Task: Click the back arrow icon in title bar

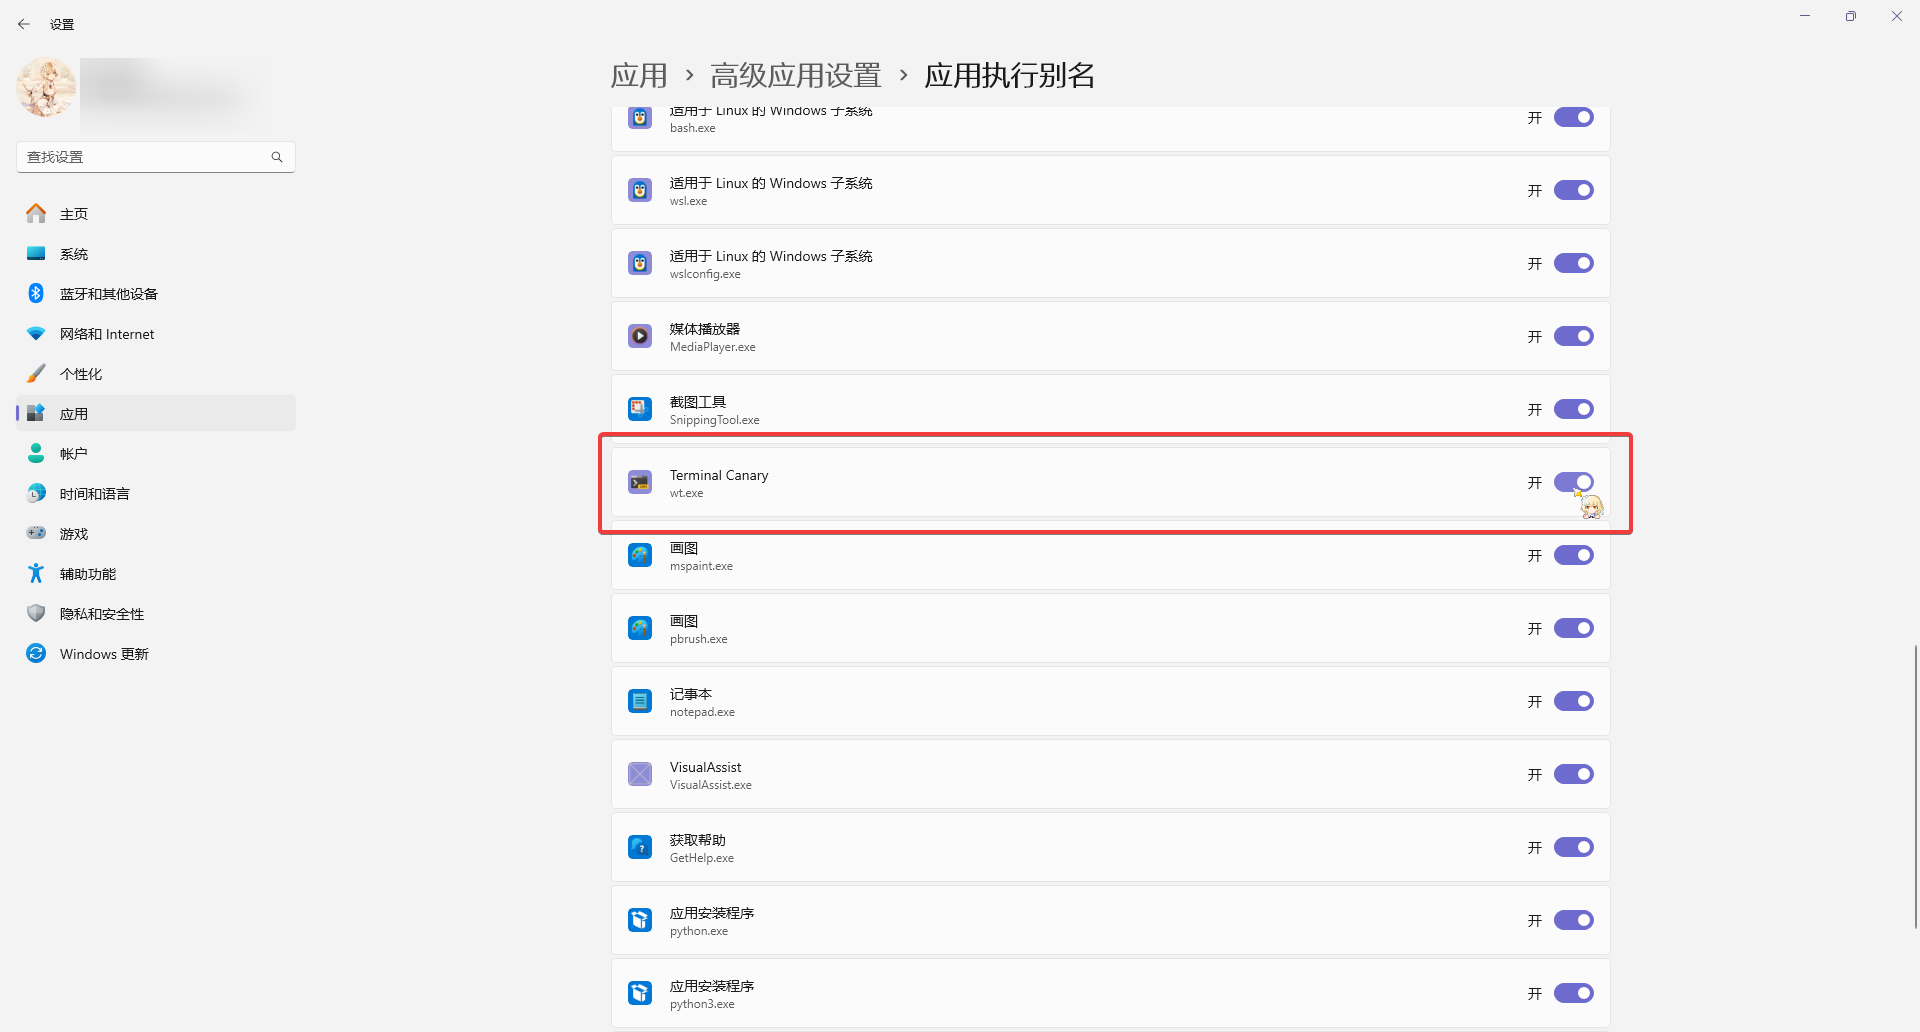Action: 24,24
